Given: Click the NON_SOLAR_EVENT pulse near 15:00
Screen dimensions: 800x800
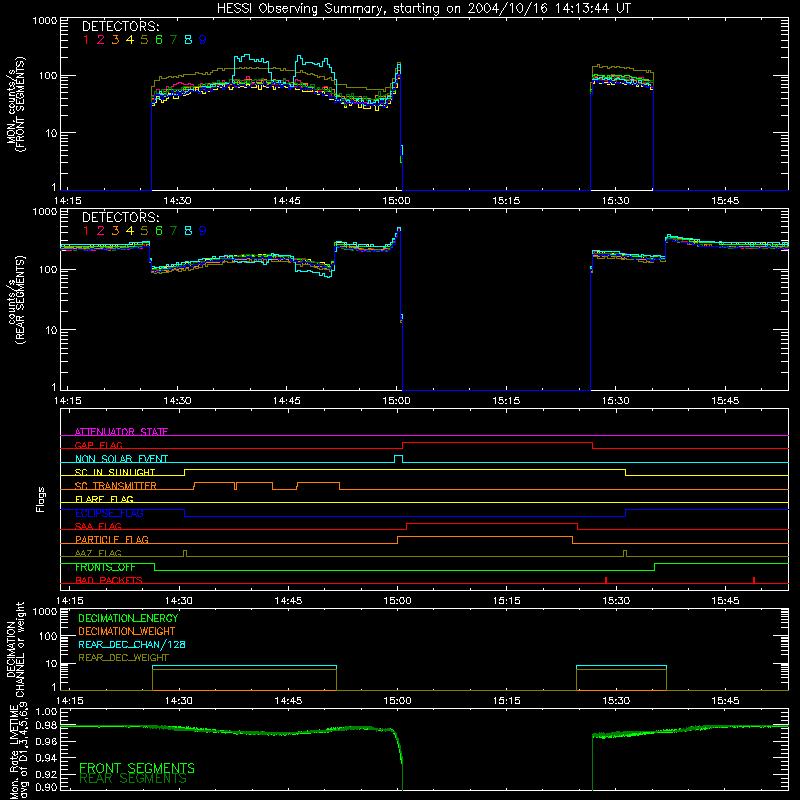Looking at the screenshot, I should pos(398,459).
